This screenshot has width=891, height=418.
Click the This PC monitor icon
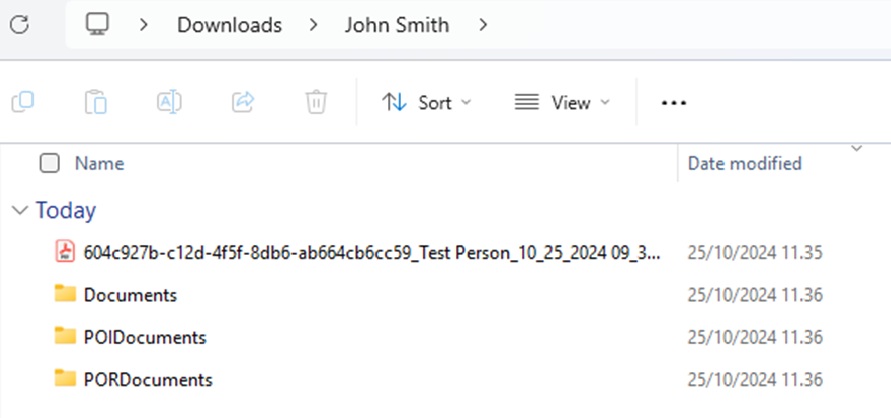pyautogui.click(x=97, y=24)
